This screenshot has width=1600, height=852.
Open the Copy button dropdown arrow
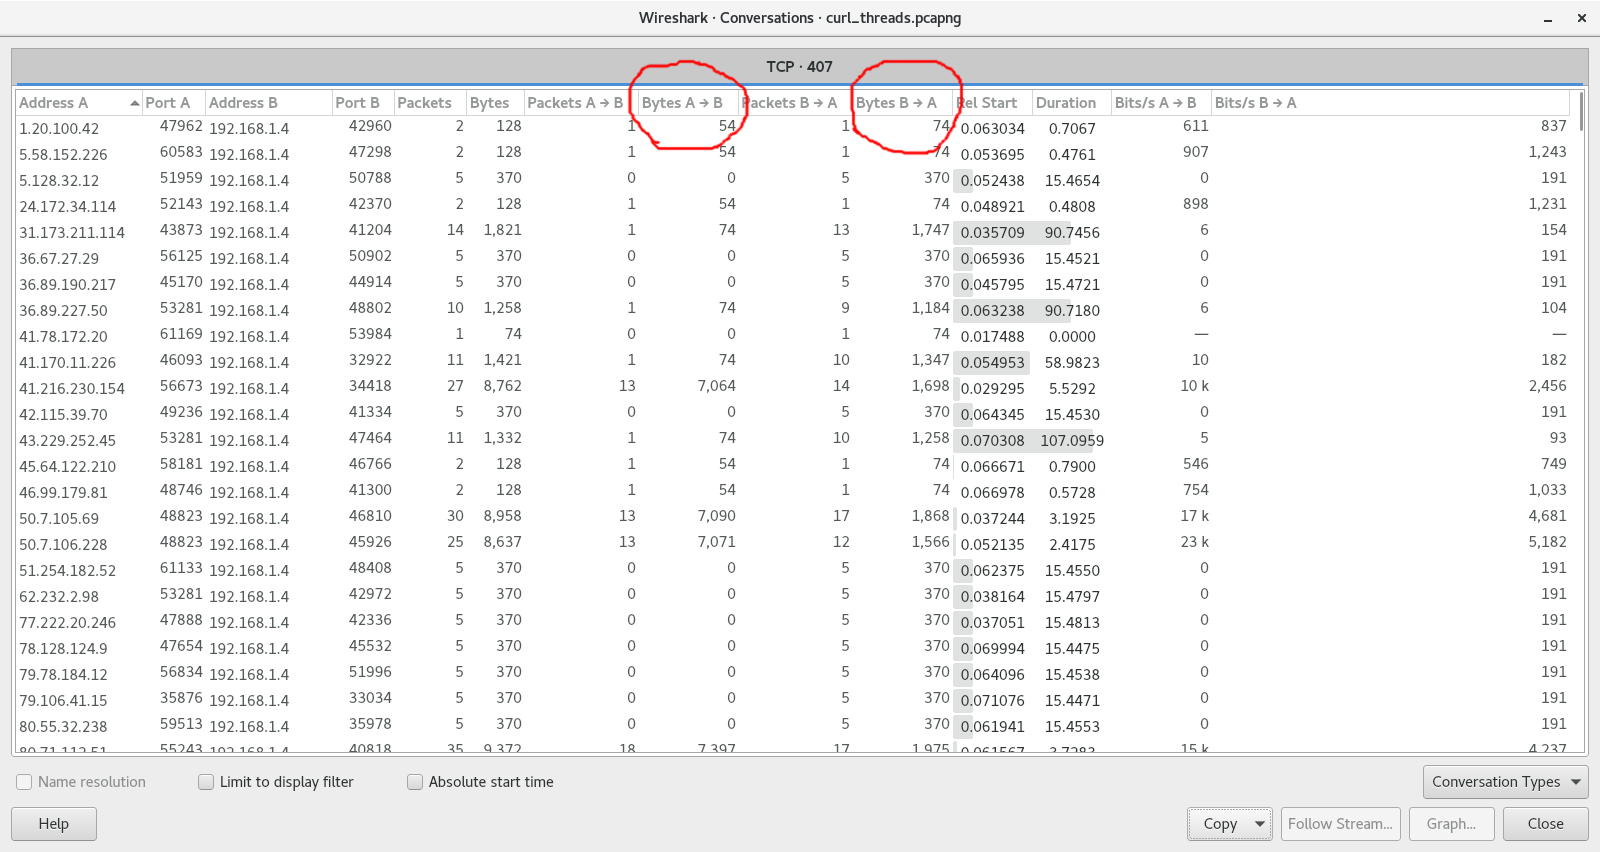(1260, 824)
